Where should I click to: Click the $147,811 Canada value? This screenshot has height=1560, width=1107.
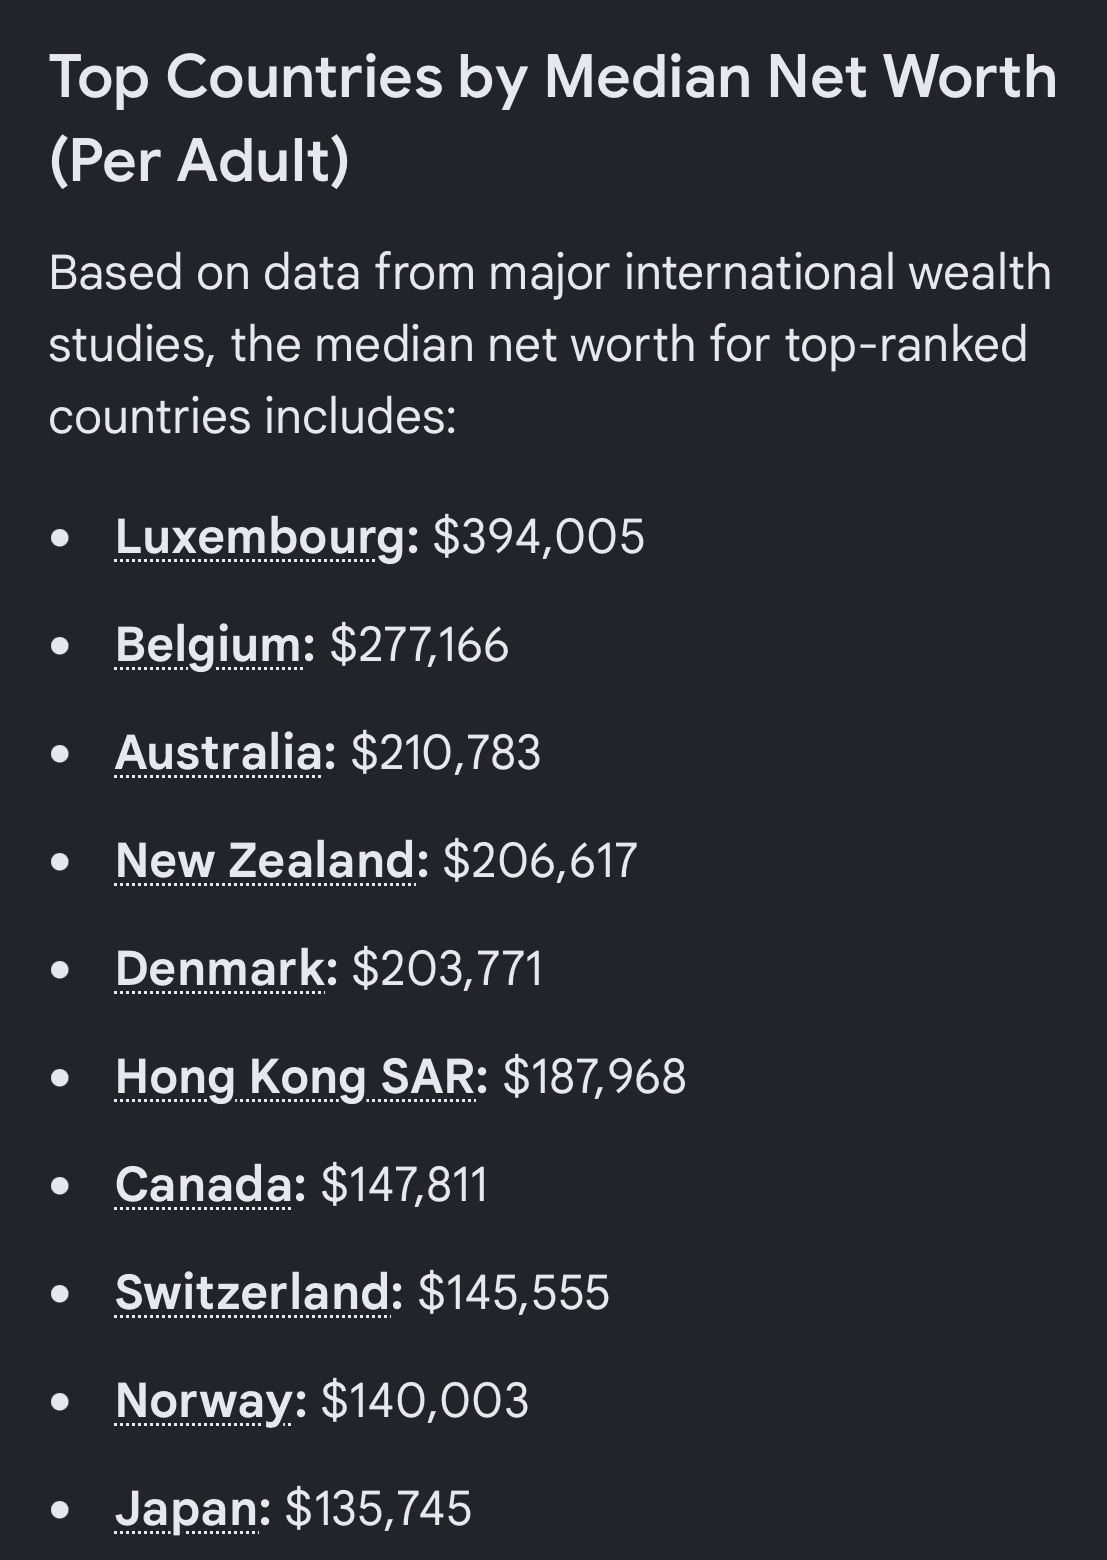(404, 1185)
